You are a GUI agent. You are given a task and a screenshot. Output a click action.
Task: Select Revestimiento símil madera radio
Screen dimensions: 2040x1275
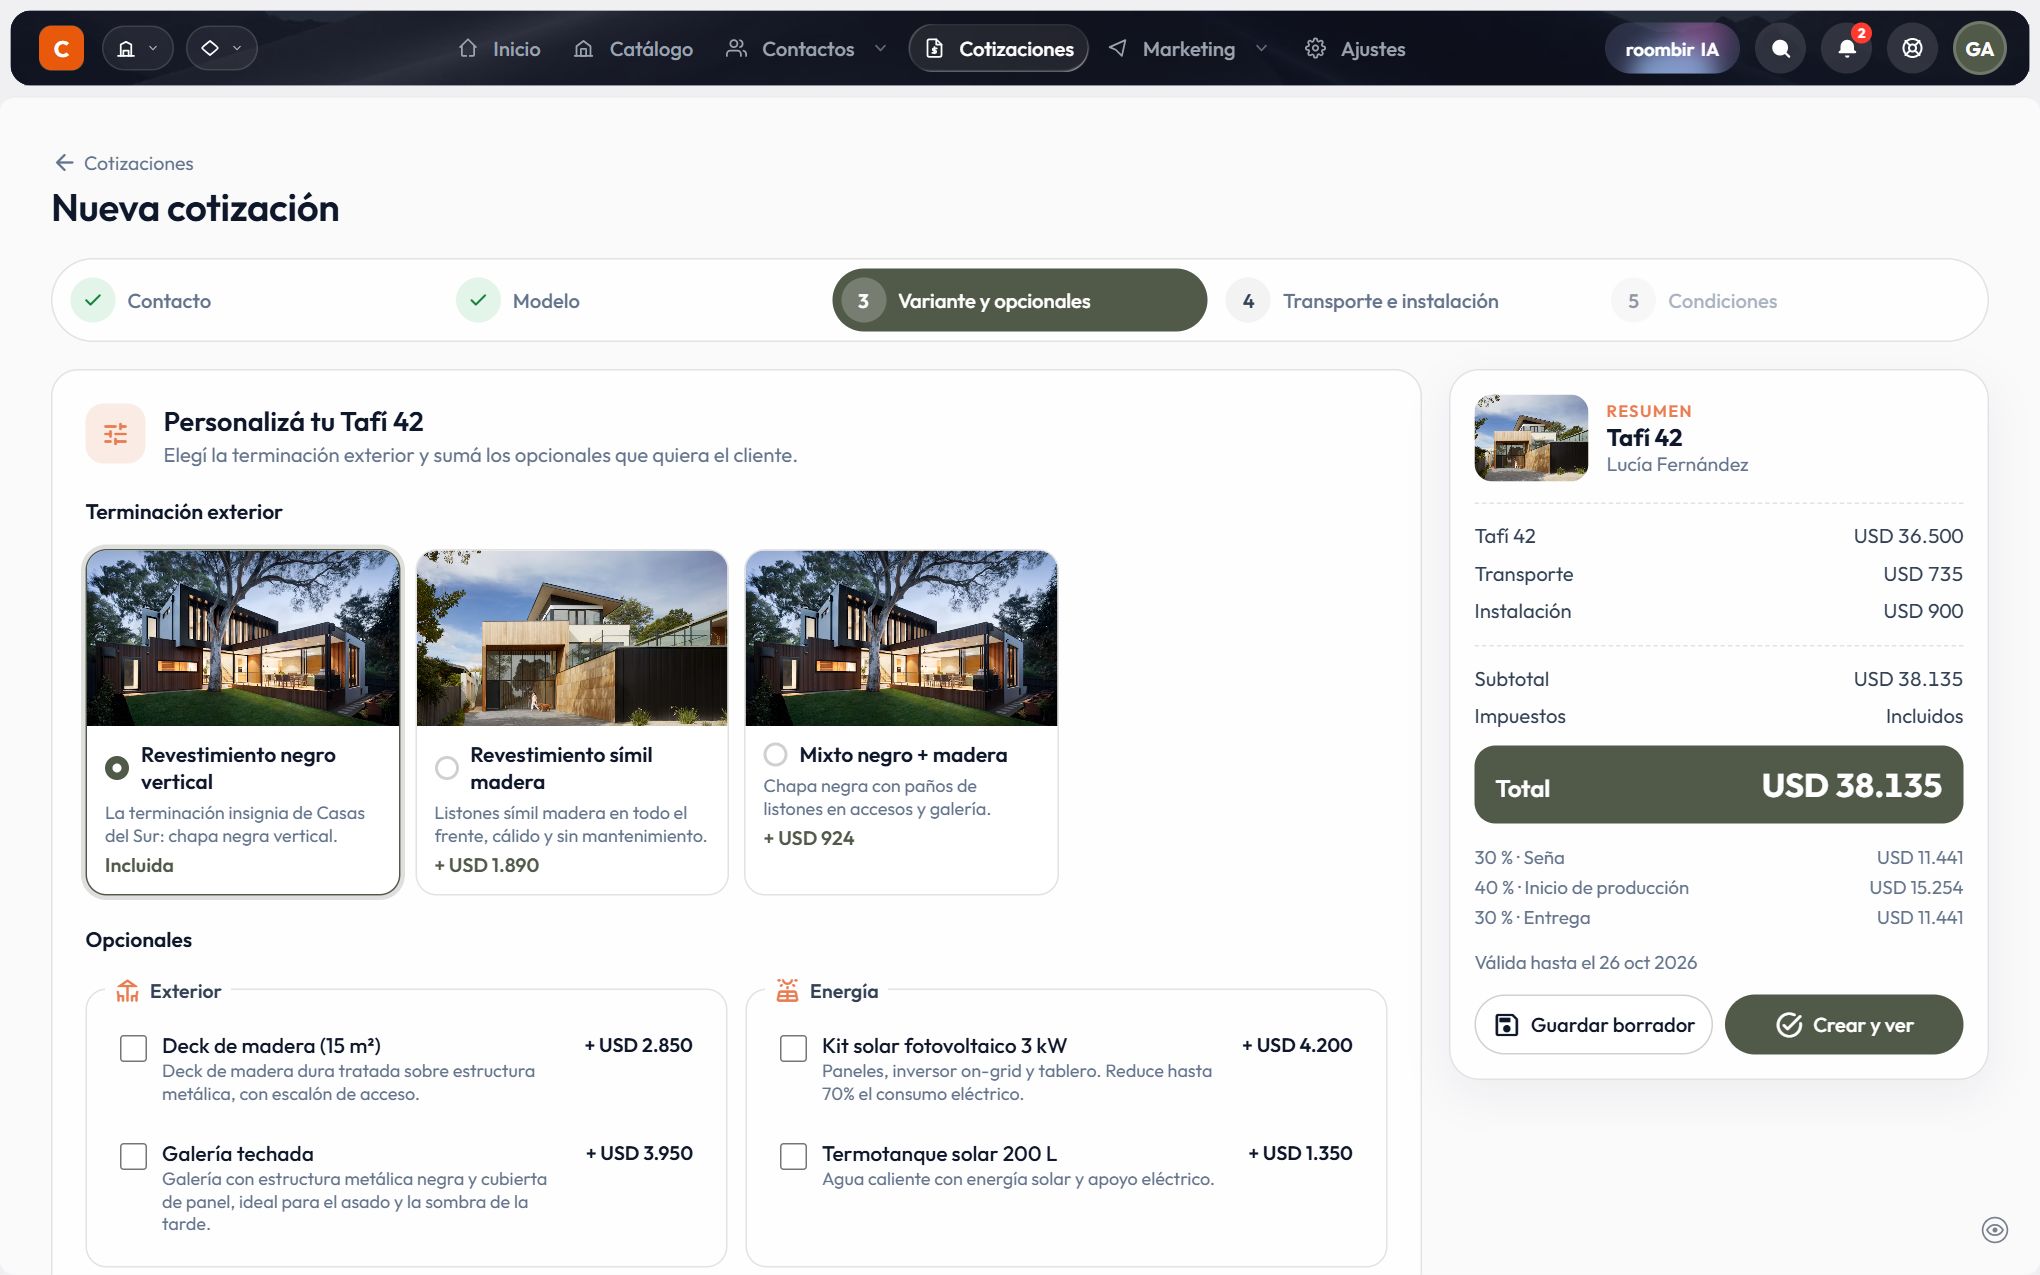coord(447,768)
